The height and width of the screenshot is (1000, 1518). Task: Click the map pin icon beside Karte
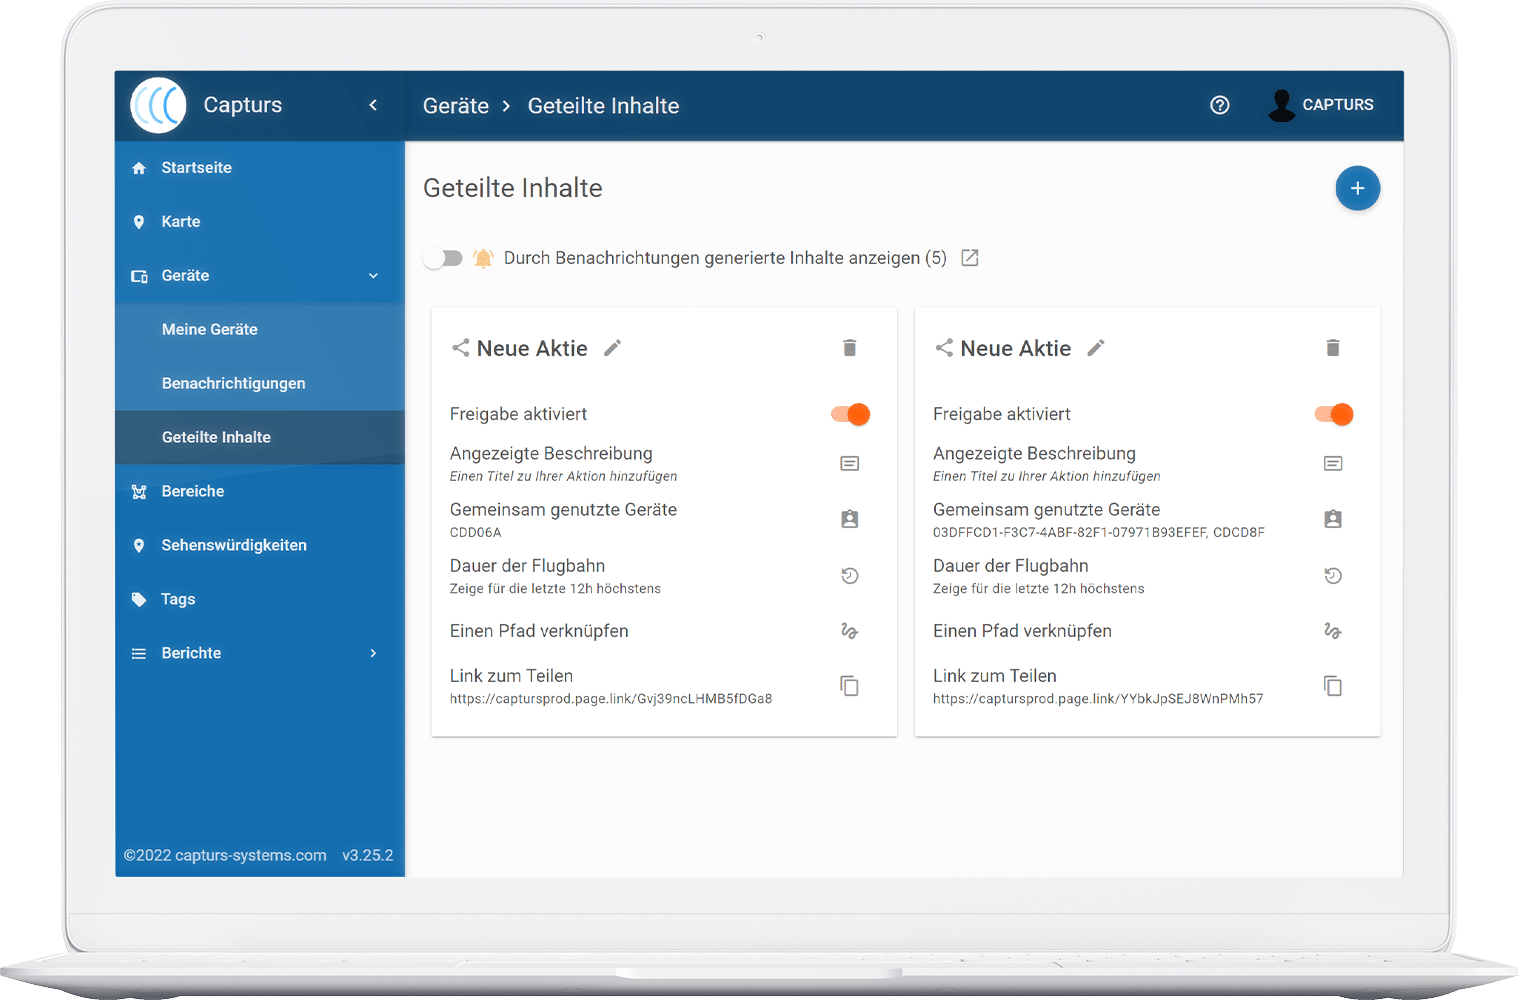pyautogui.click(x=139, y=222)
